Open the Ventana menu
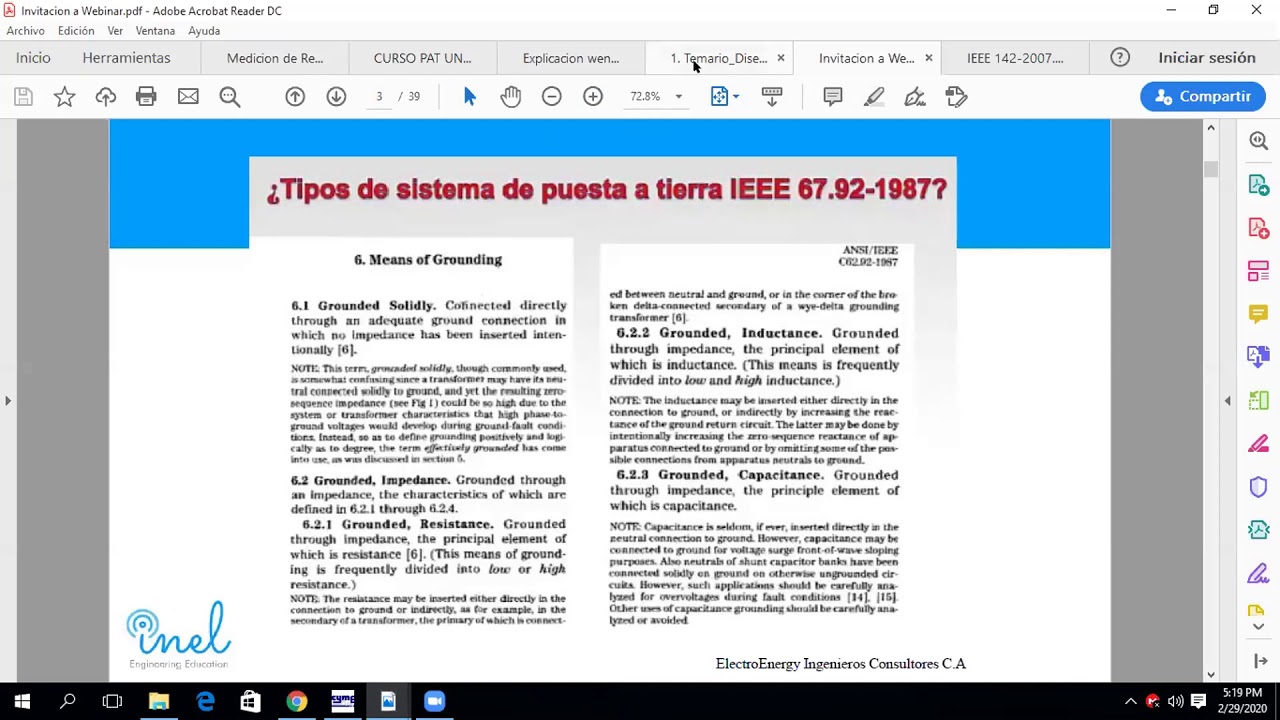The height and width of the screenshot is (720, 1280). click(x=155, y=31)
